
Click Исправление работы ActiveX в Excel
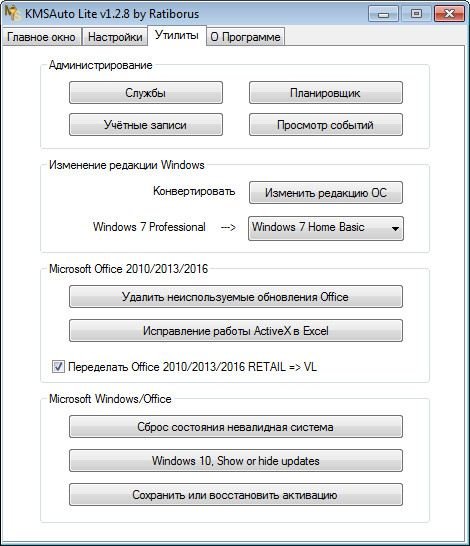click(x=236, y=330)
